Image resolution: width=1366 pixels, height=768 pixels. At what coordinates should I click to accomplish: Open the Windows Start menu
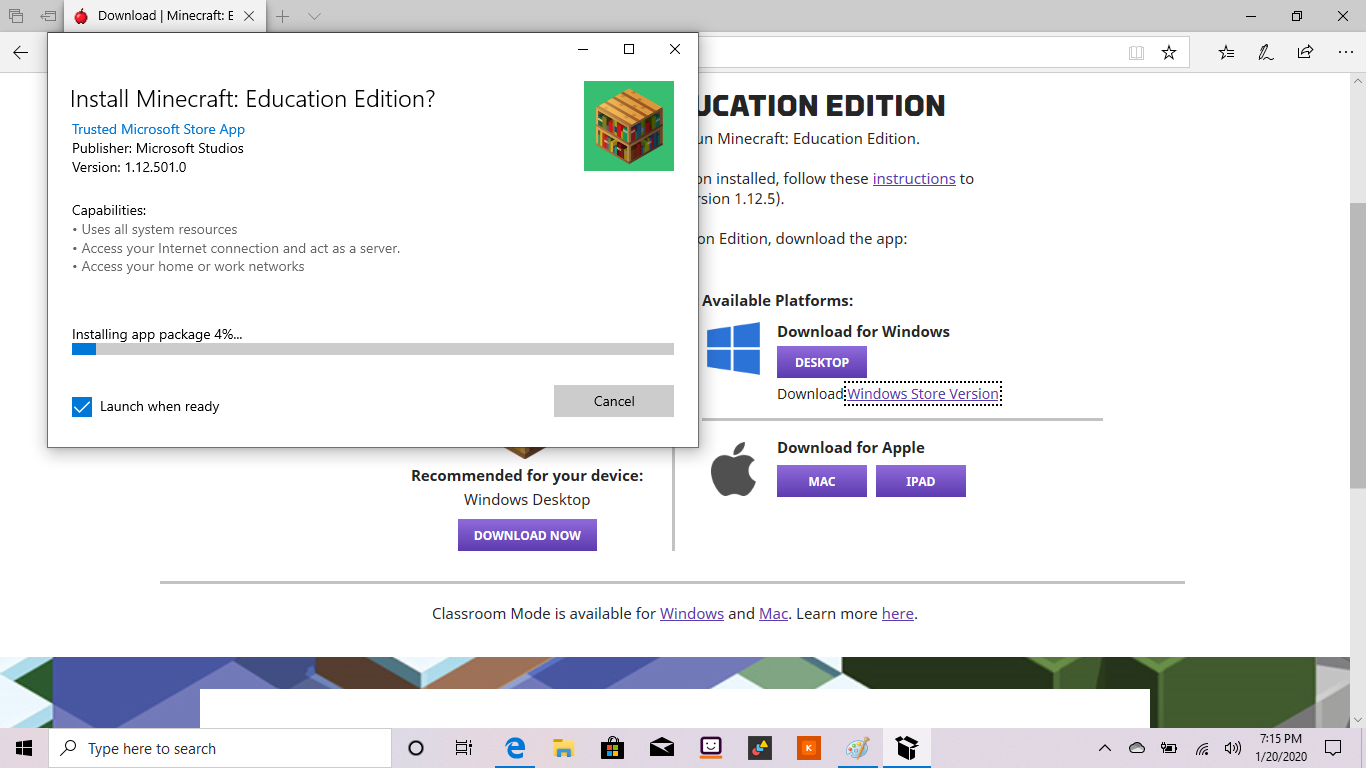tap(24, 748)
